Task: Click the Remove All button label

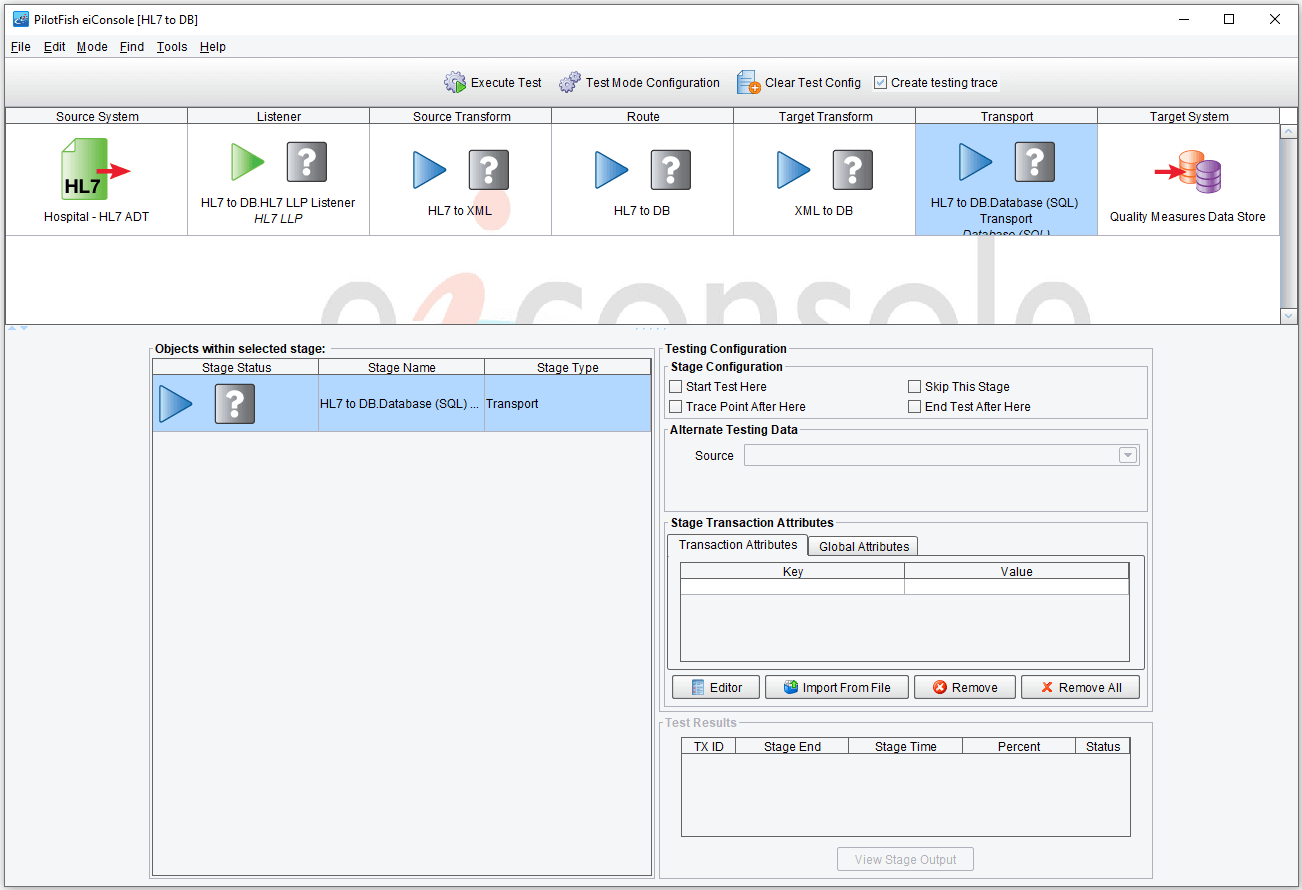Action: click(x=1090, y=688)
